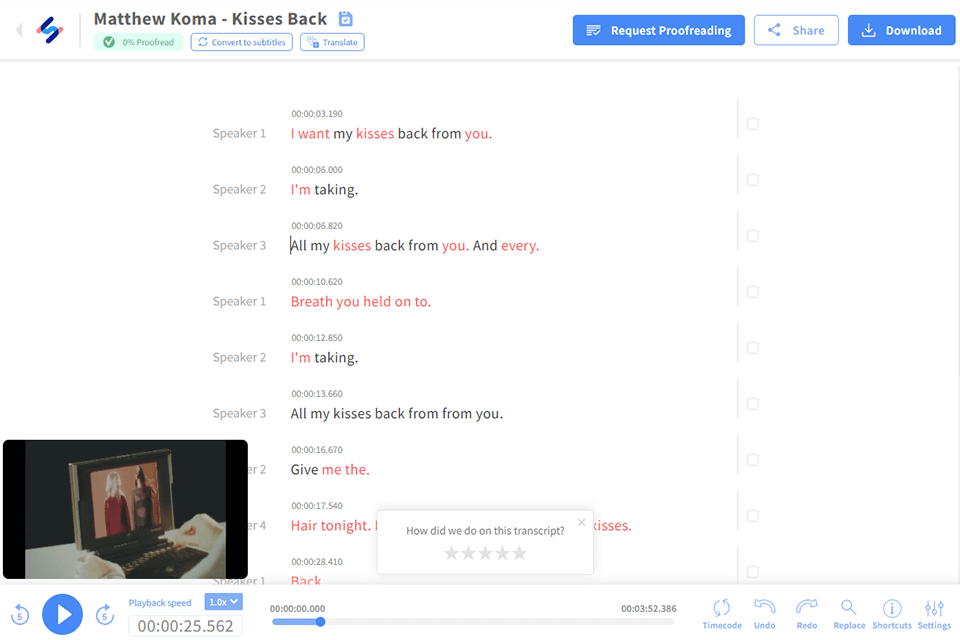The height and width of the screenshot is (640, 960).
Task: Skip forward 5 seconds
Action: click(105, 614)
